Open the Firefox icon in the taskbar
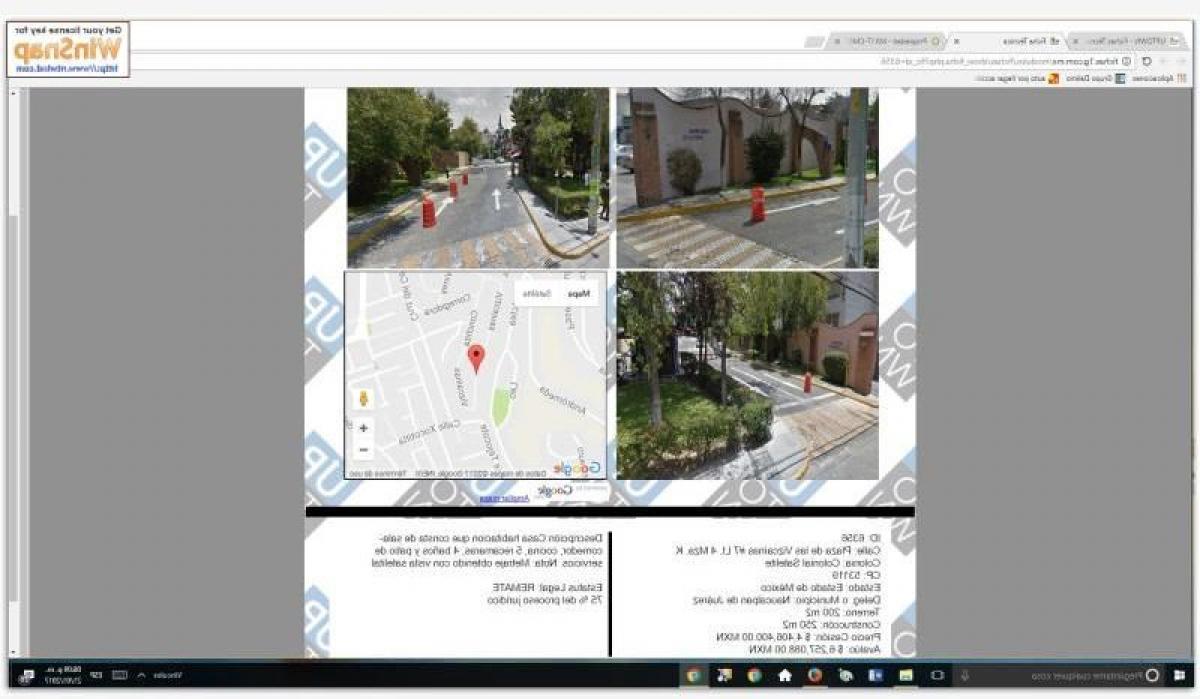1200x699 pixels. [815, 675]
